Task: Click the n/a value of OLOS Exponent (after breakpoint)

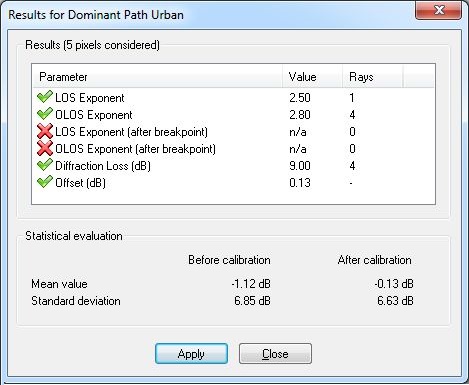Action: coord(298,149)
